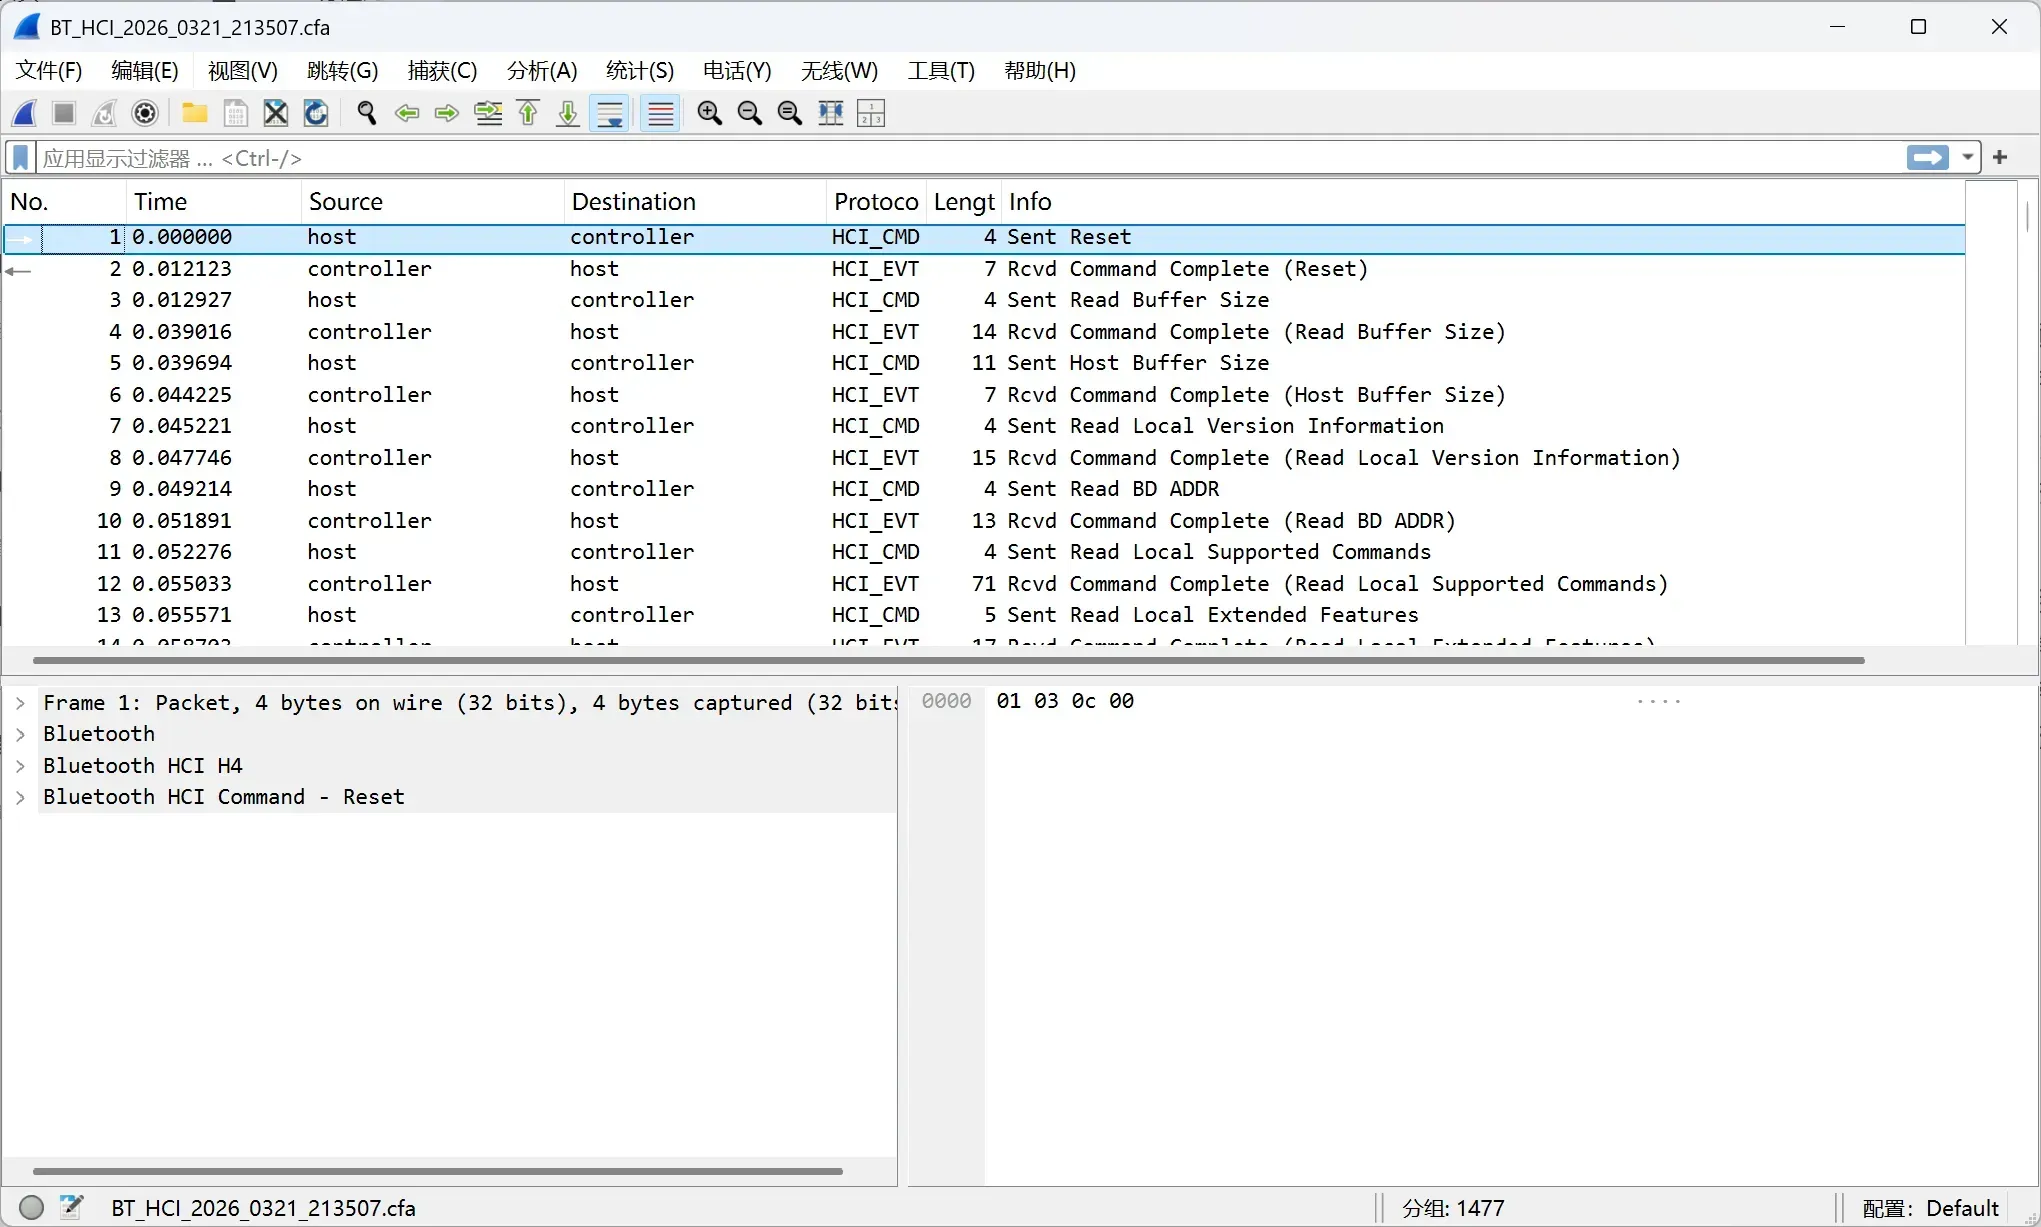Click hex bytes 01 03 0c 00
This screenshot has height=1227, width=2041.
click(x=1065, y=701)
